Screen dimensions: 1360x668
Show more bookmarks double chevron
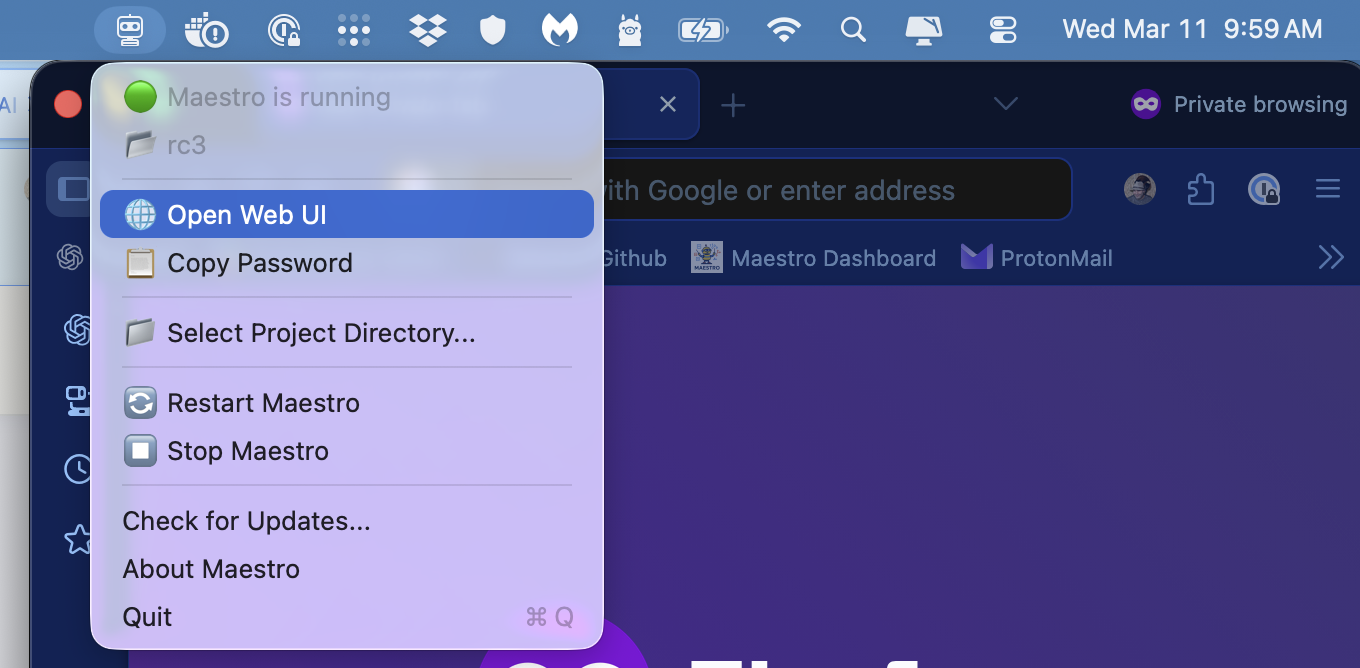pos(1331,258)
